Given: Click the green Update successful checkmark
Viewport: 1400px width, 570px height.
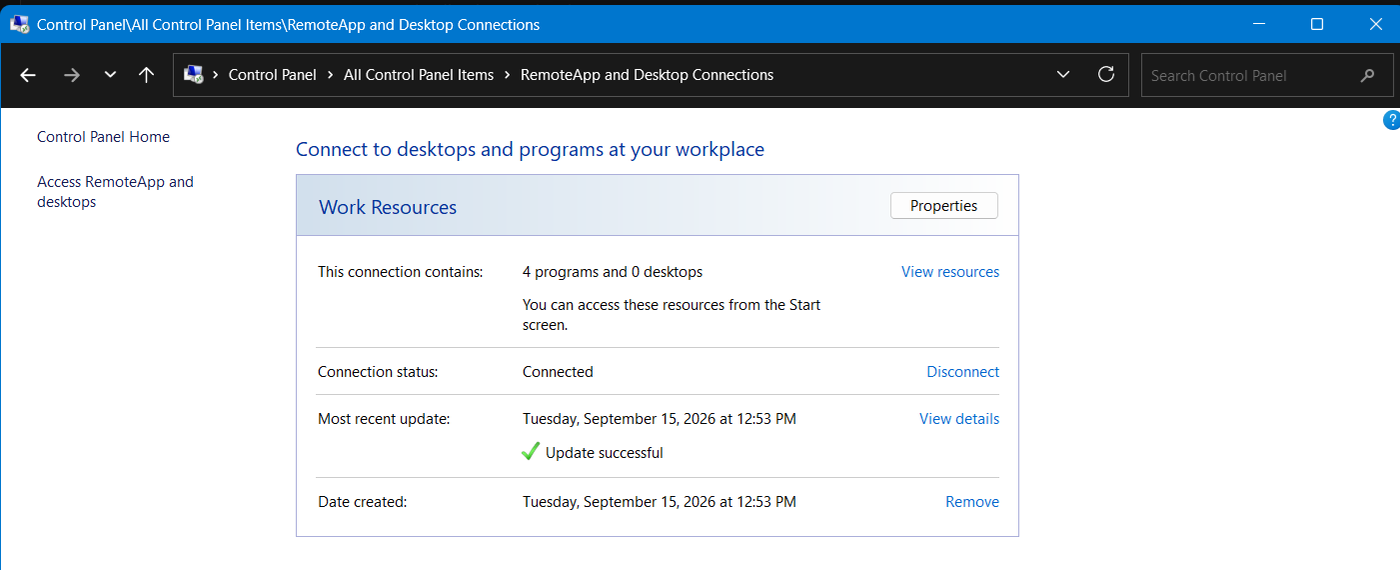Looking at the screenshot, I should tap(531, 452).
